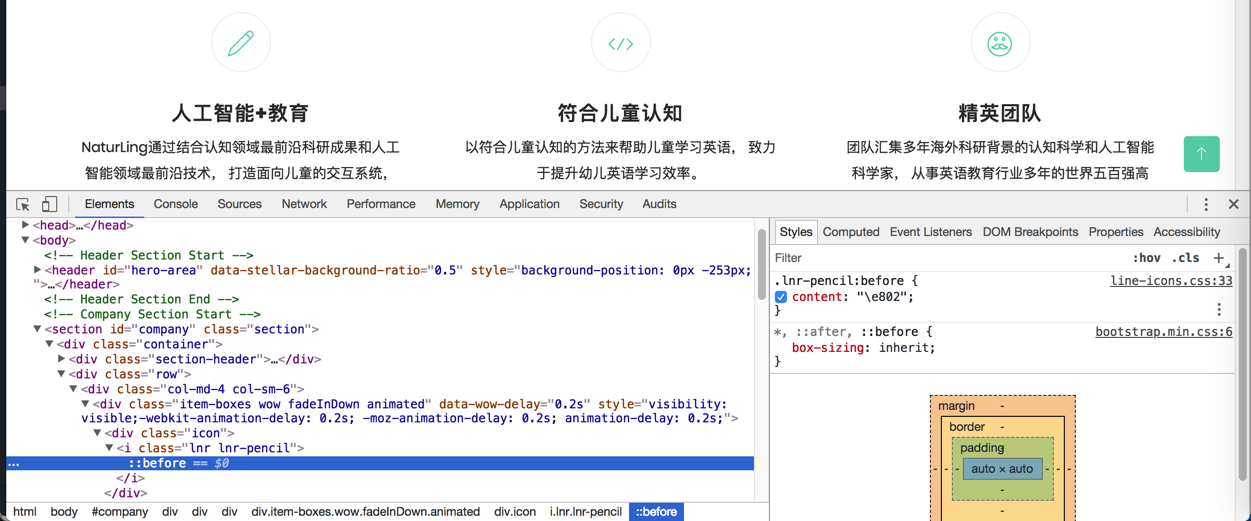Viewport: 1251px width, 521px height.
Task: Click the 精英团队 heading
Action: pos(1000,113)
